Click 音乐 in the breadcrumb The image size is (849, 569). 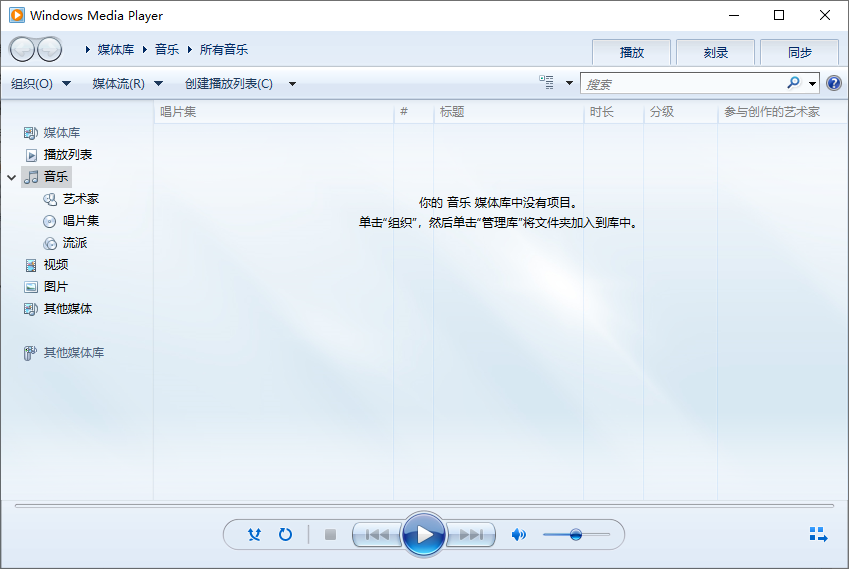click(x=167, y=50)
